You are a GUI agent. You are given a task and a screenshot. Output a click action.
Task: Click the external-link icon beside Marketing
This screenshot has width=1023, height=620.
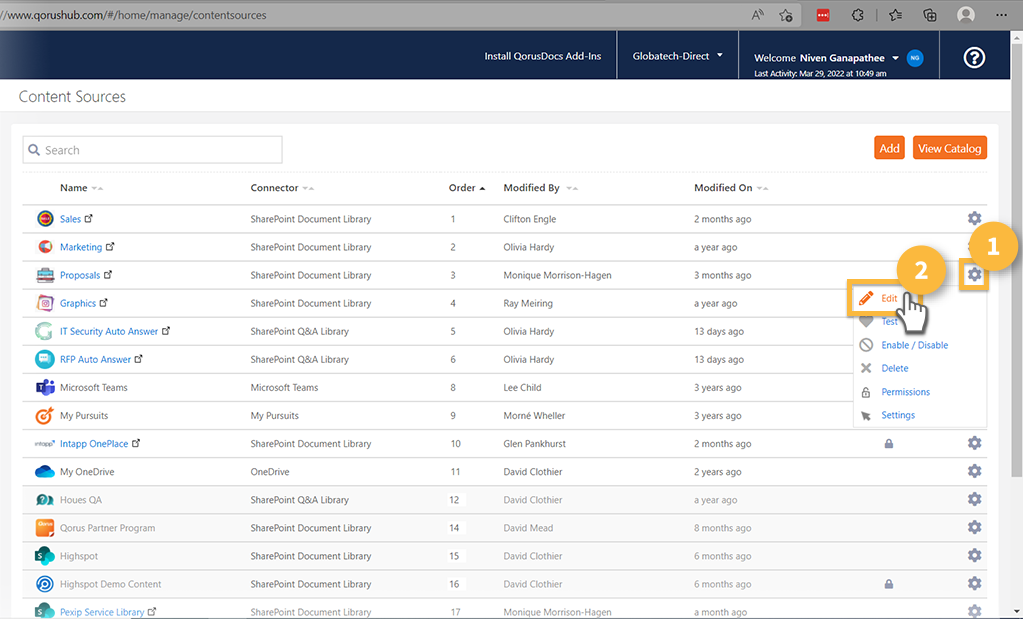tap(110, 247)
